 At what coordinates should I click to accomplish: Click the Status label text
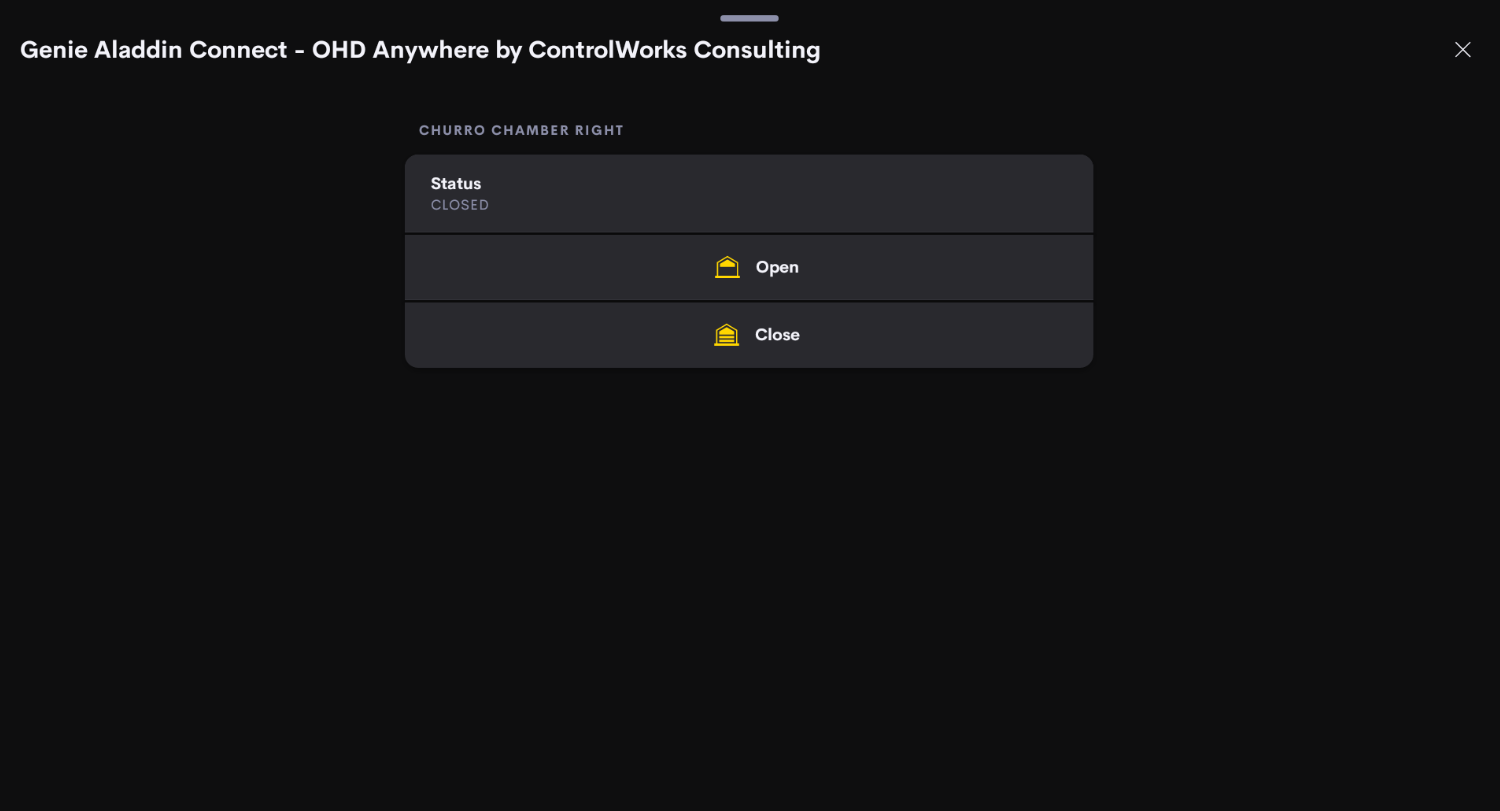(456, 183)
